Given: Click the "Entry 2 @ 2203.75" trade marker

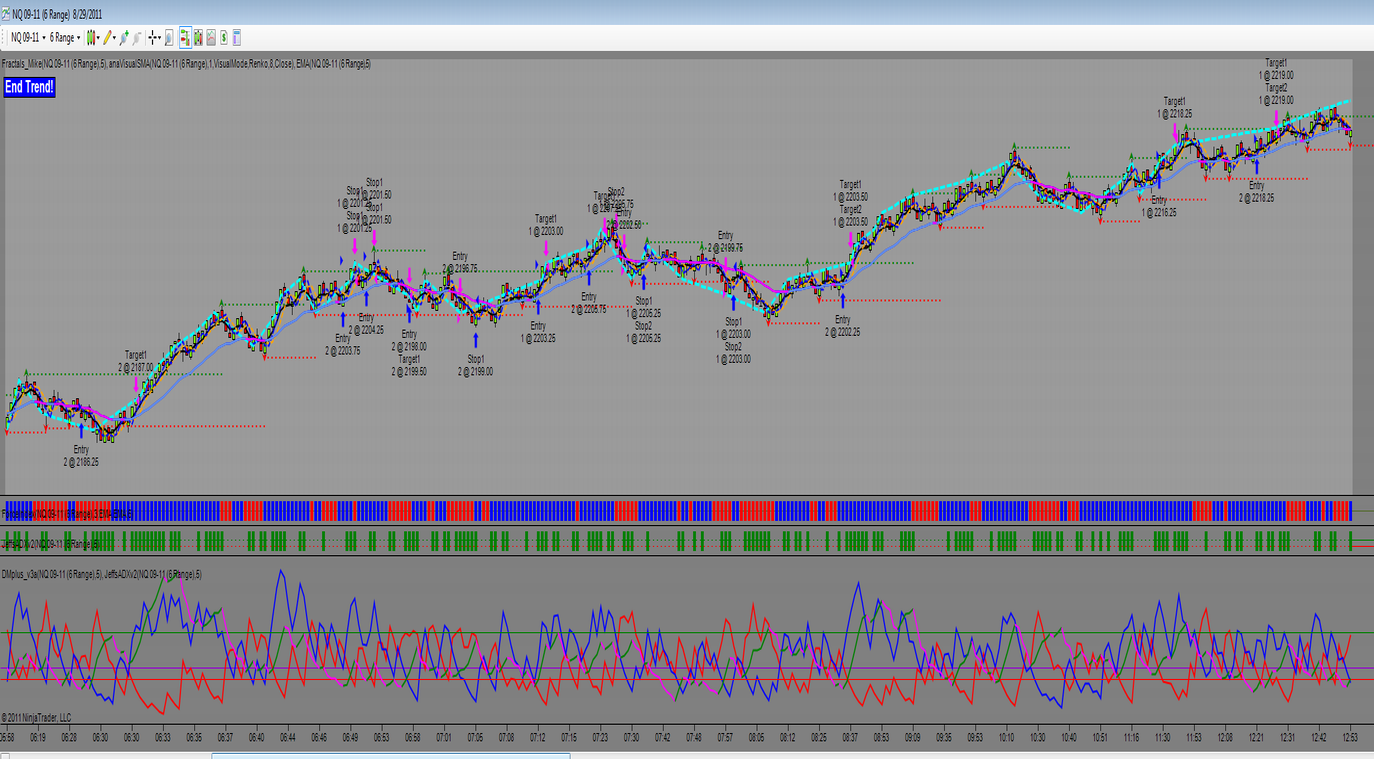Looking at the screenshot, I should (x=343, y=344).
